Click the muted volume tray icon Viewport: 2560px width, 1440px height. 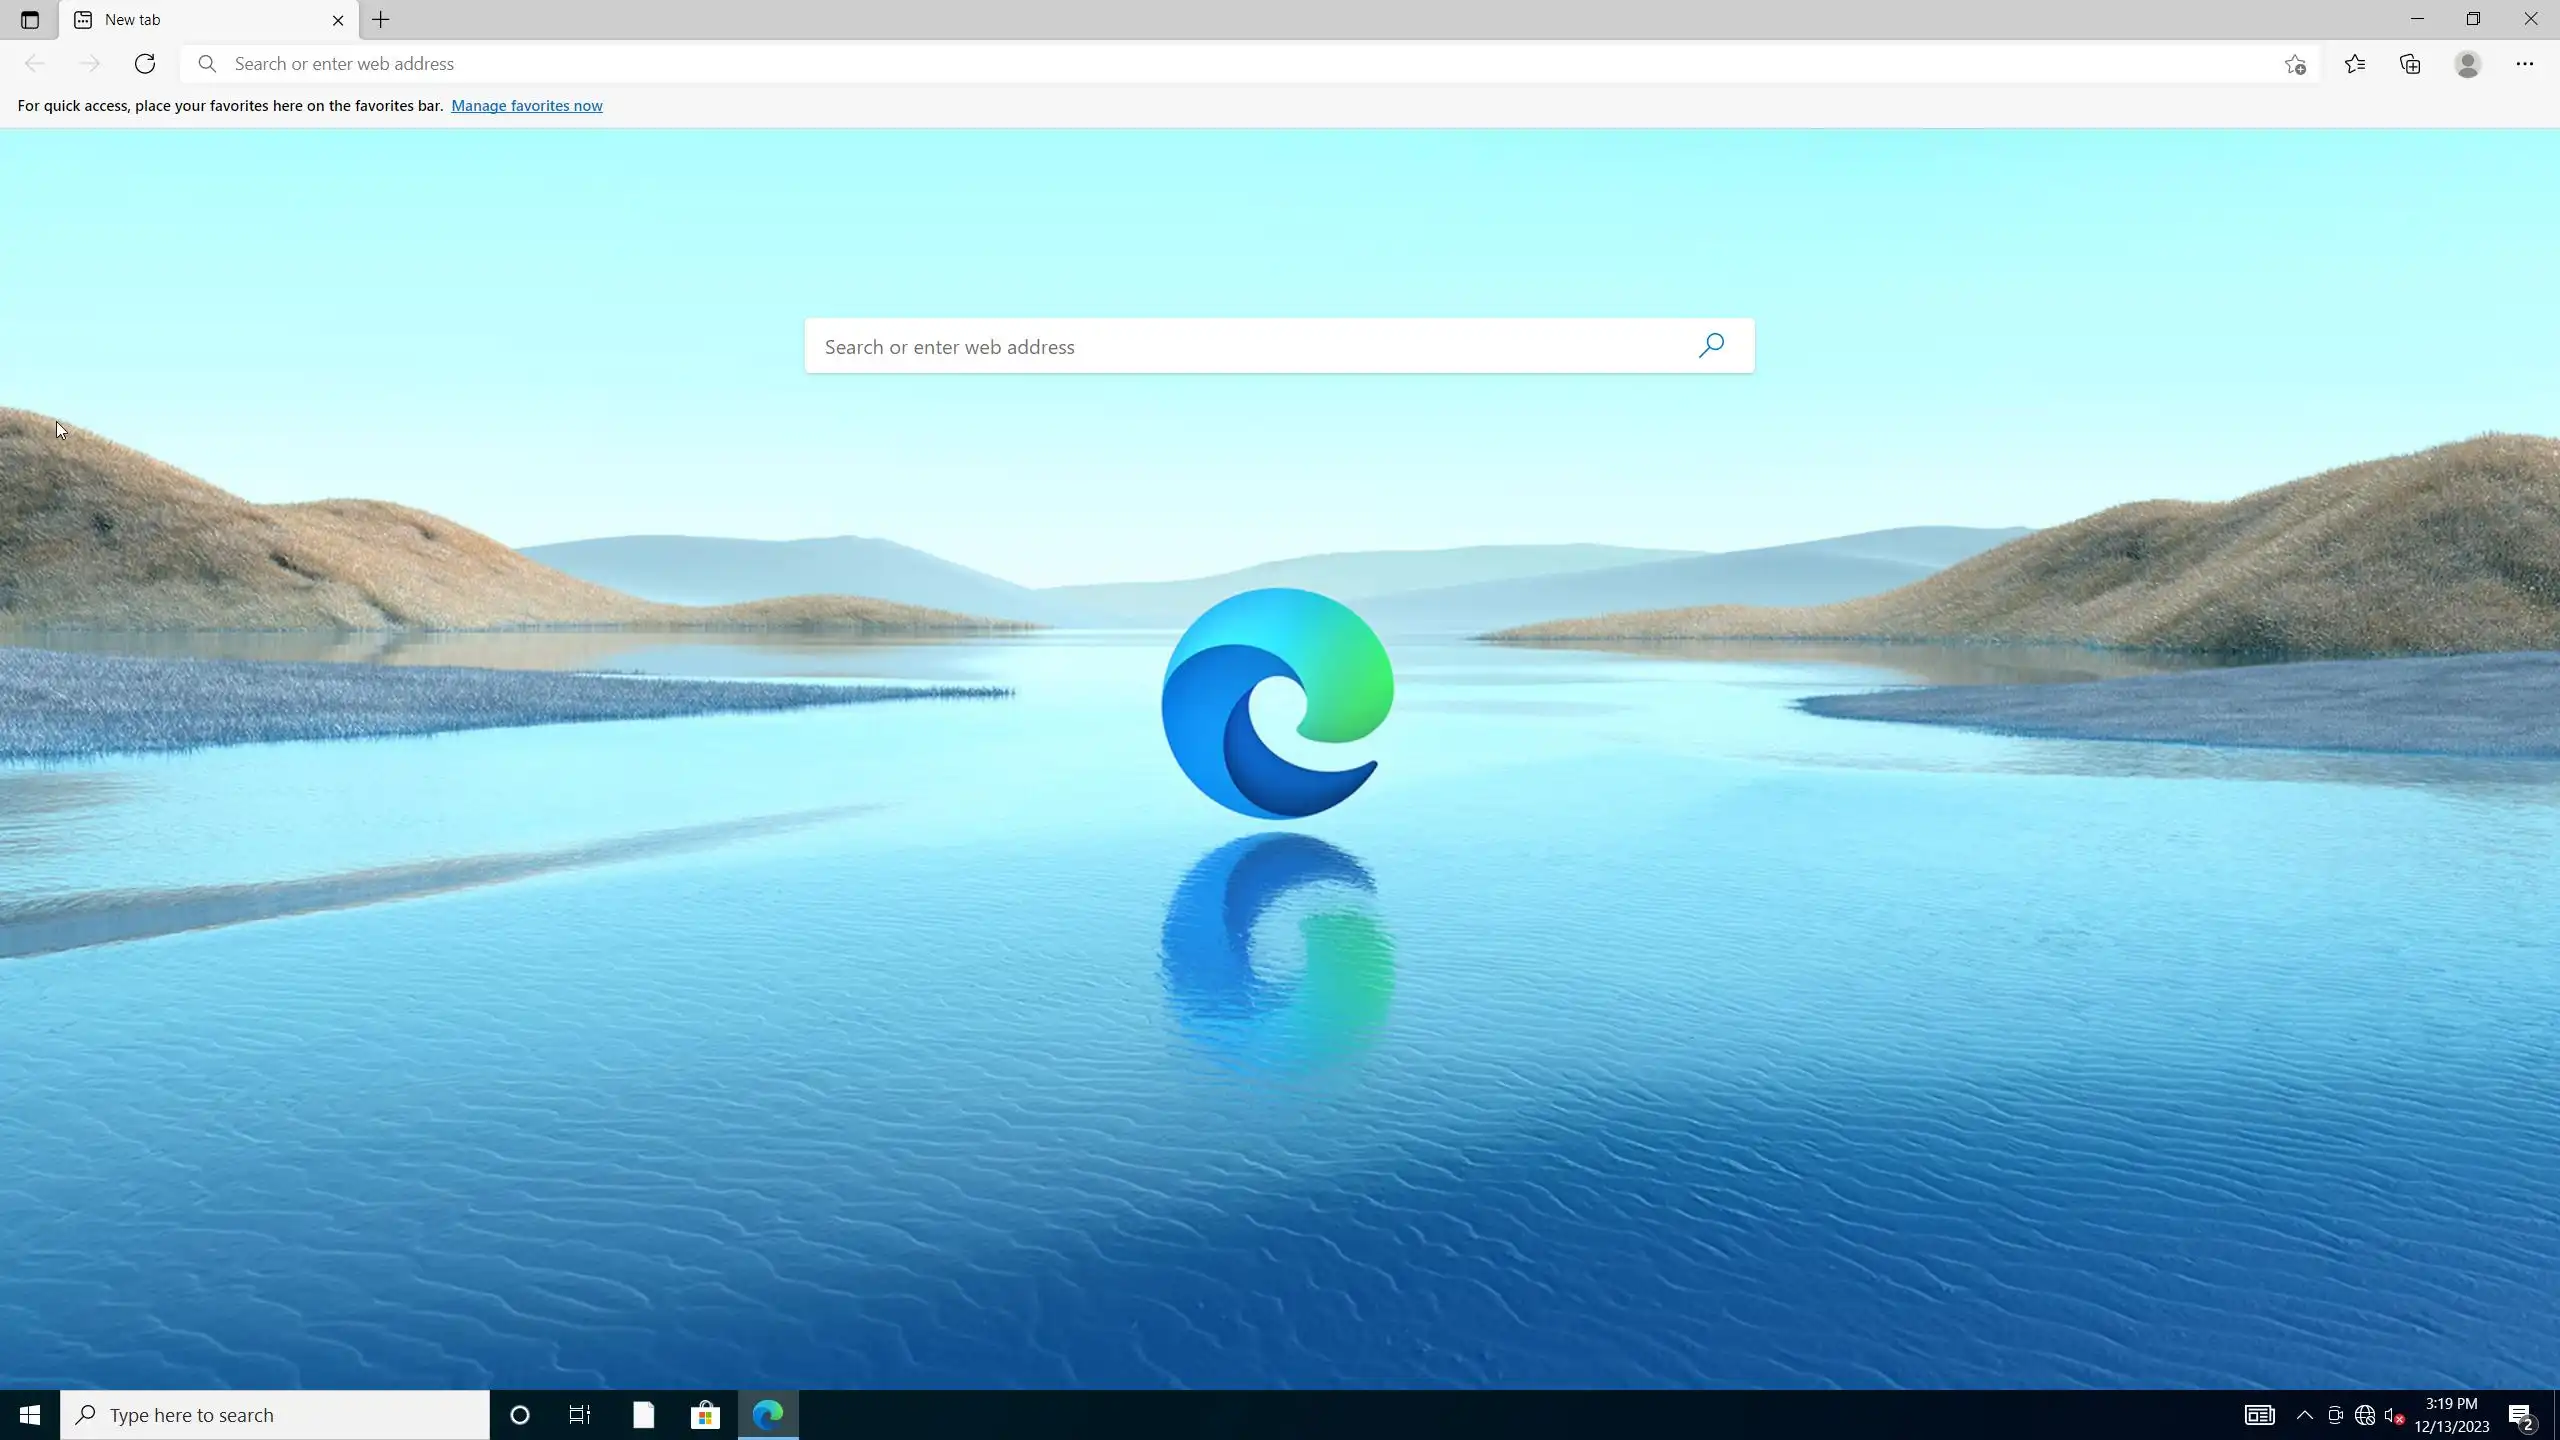point(2393,1415)
